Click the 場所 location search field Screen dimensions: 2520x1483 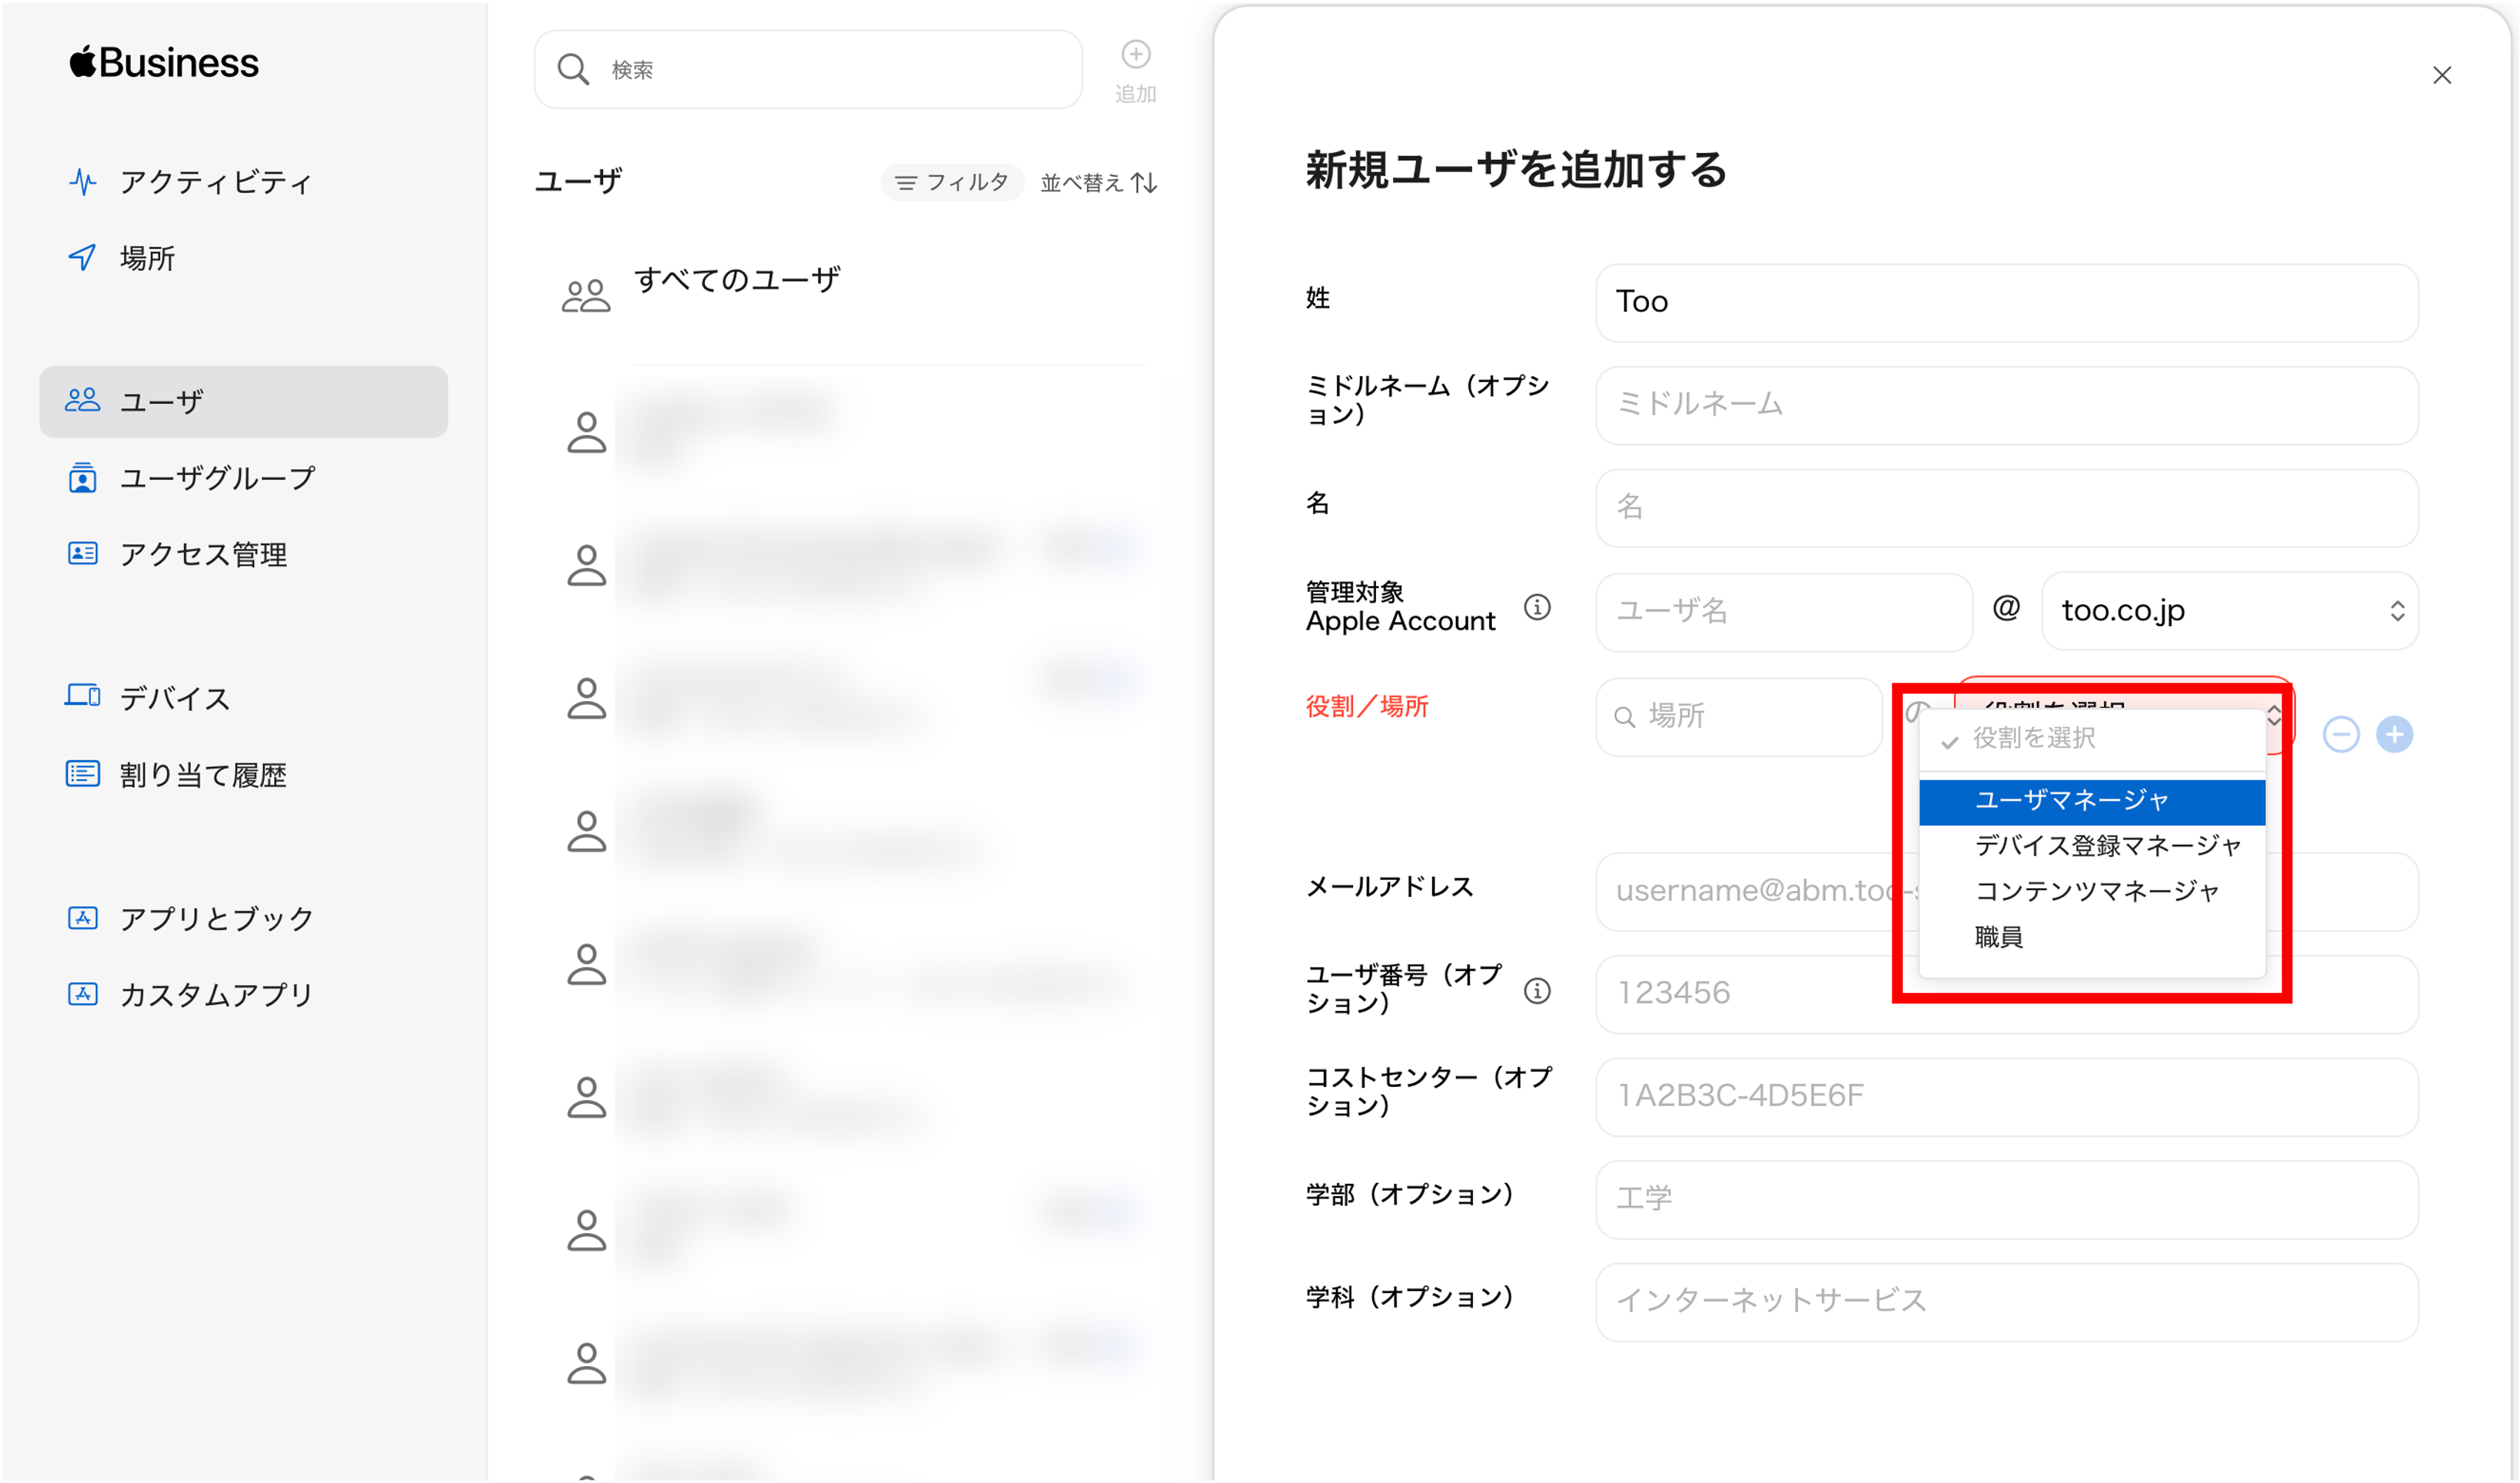point(1738,716)
